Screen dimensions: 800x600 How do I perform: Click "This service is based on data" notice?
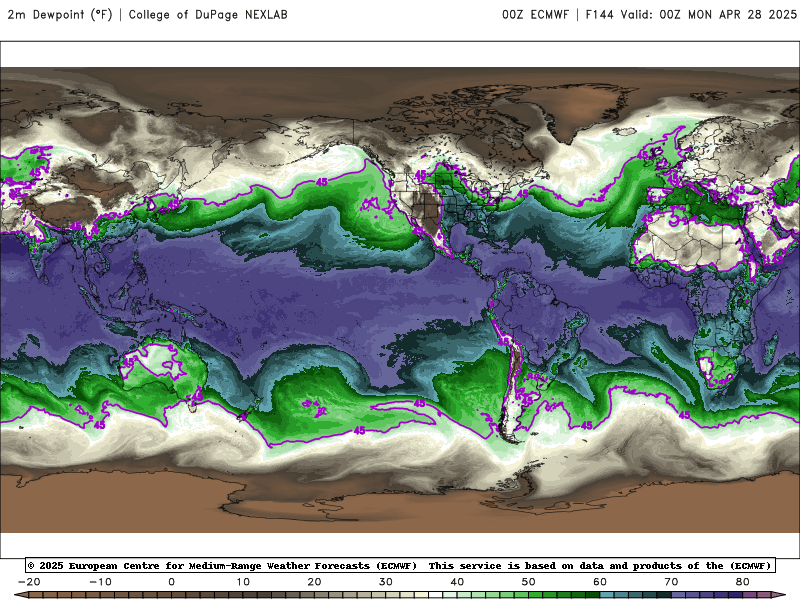(517, 566)
